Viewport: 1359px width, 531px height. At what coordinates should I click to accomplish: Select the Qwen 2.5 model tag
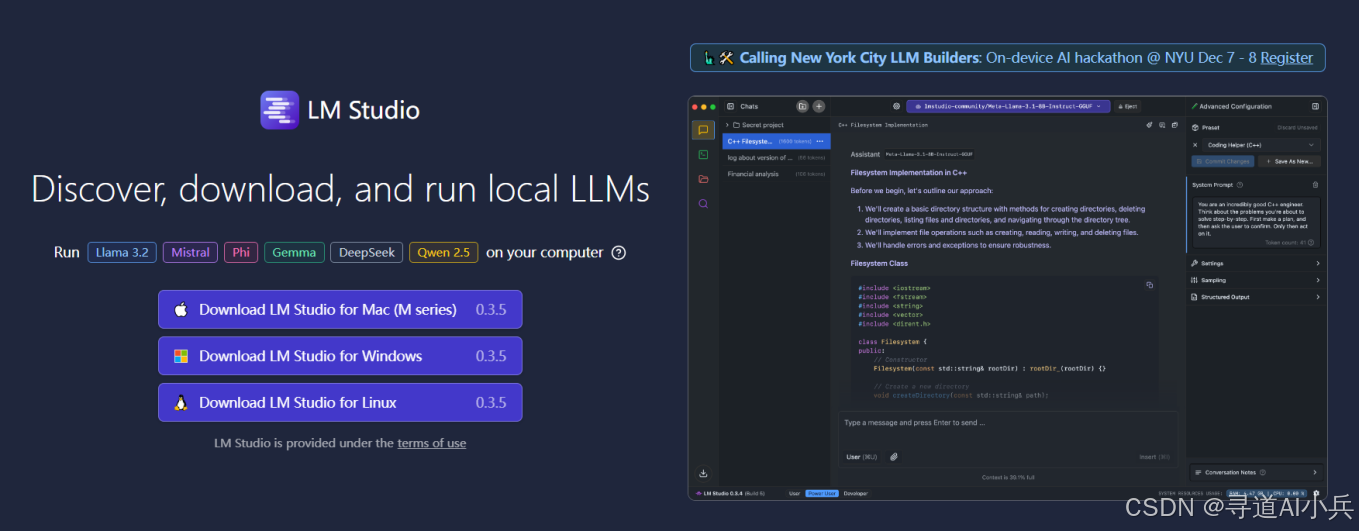coord(443,252)
